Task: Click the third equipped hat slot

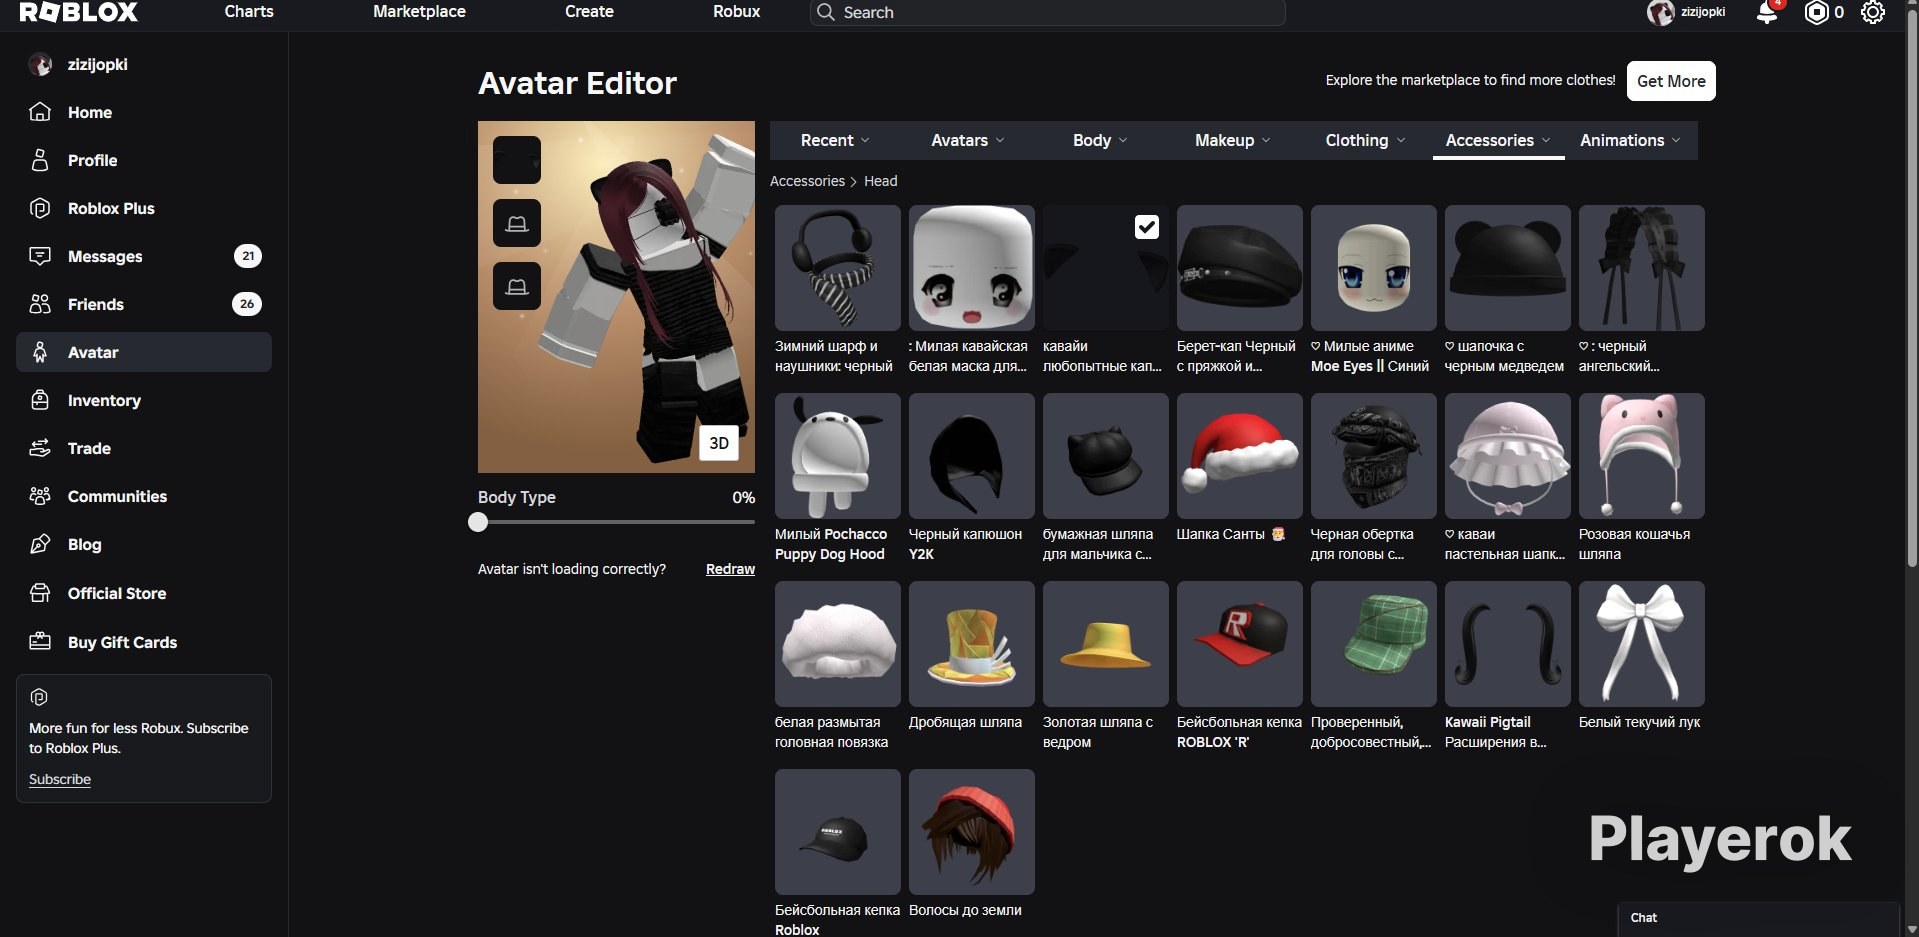Action: [517, 286]
